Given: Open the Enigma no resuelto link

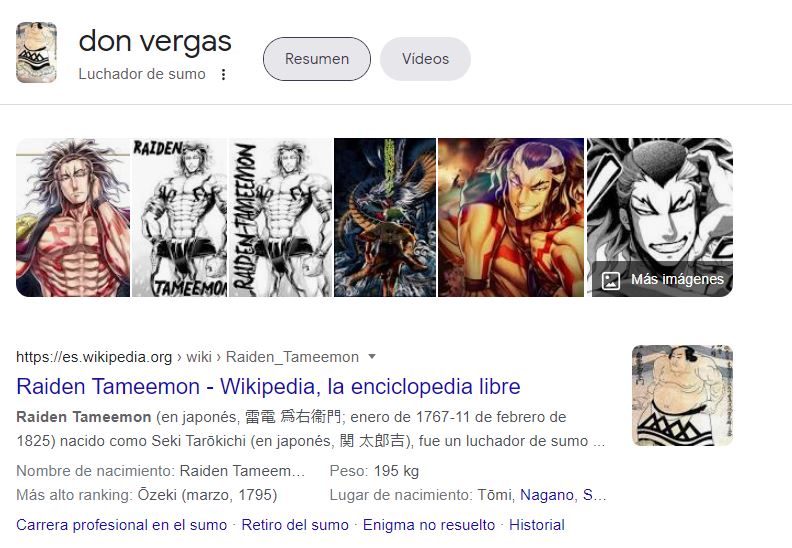Looking at the screenshot, I should [429, 525].
